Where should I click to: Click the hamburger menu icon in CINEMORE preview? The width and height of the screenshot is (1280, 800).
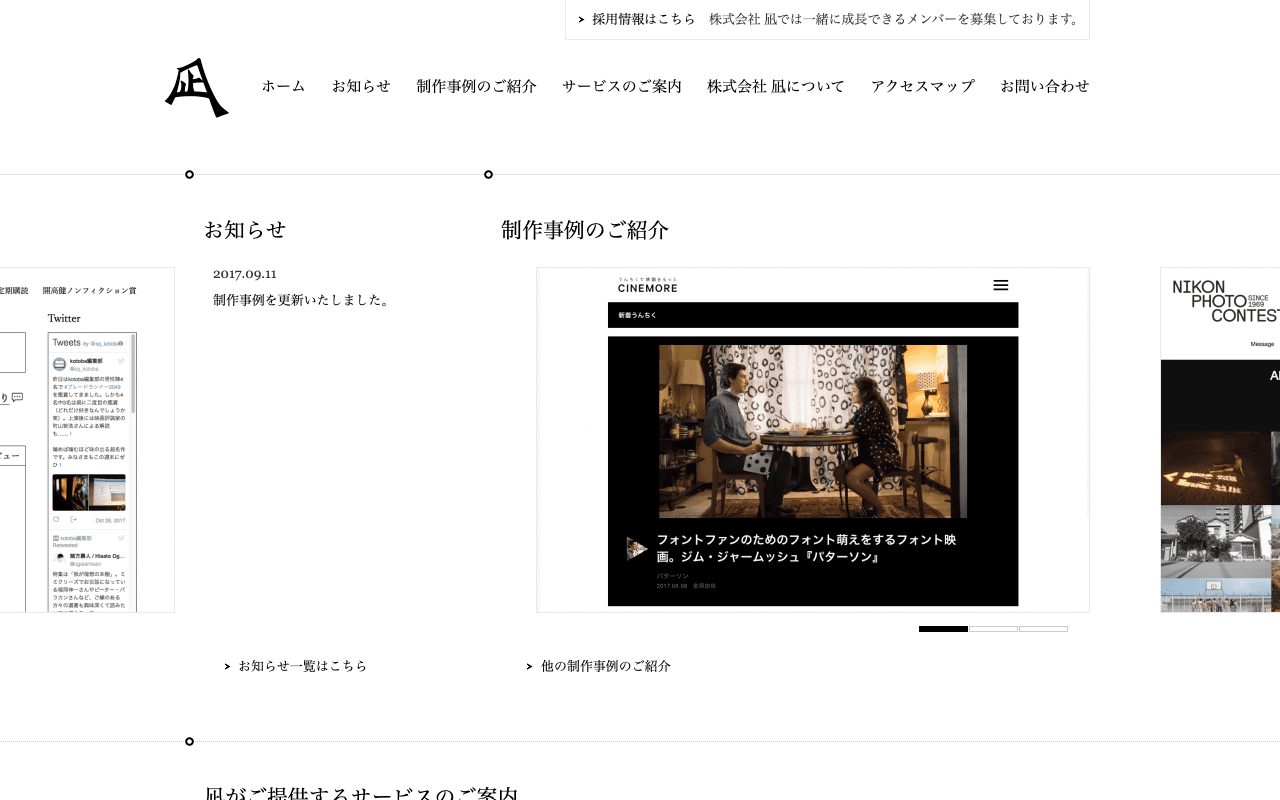click(x=1000, y=285)
